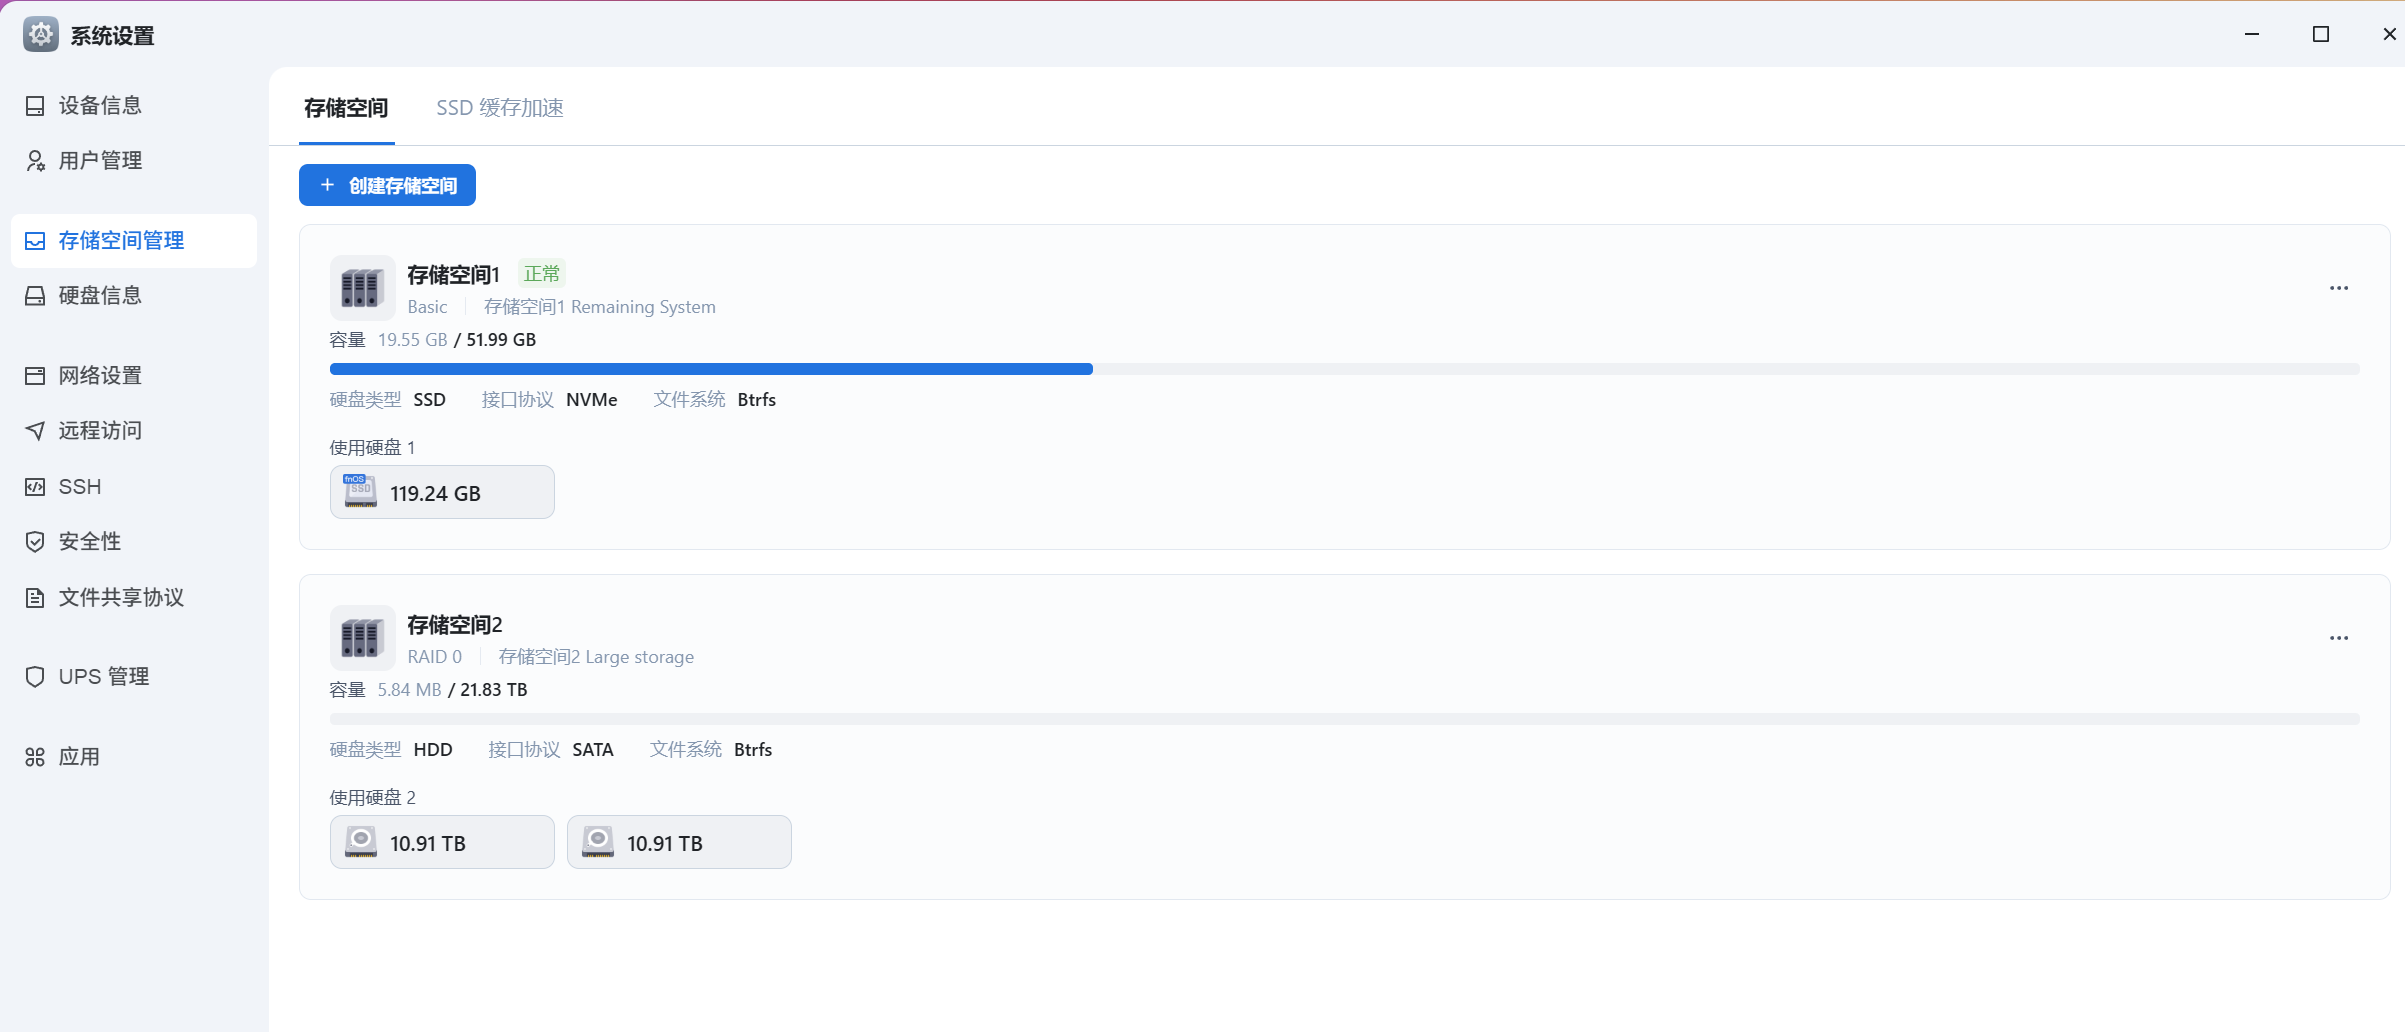Switch to SSD 缓存加速 tab

(499, 108)
